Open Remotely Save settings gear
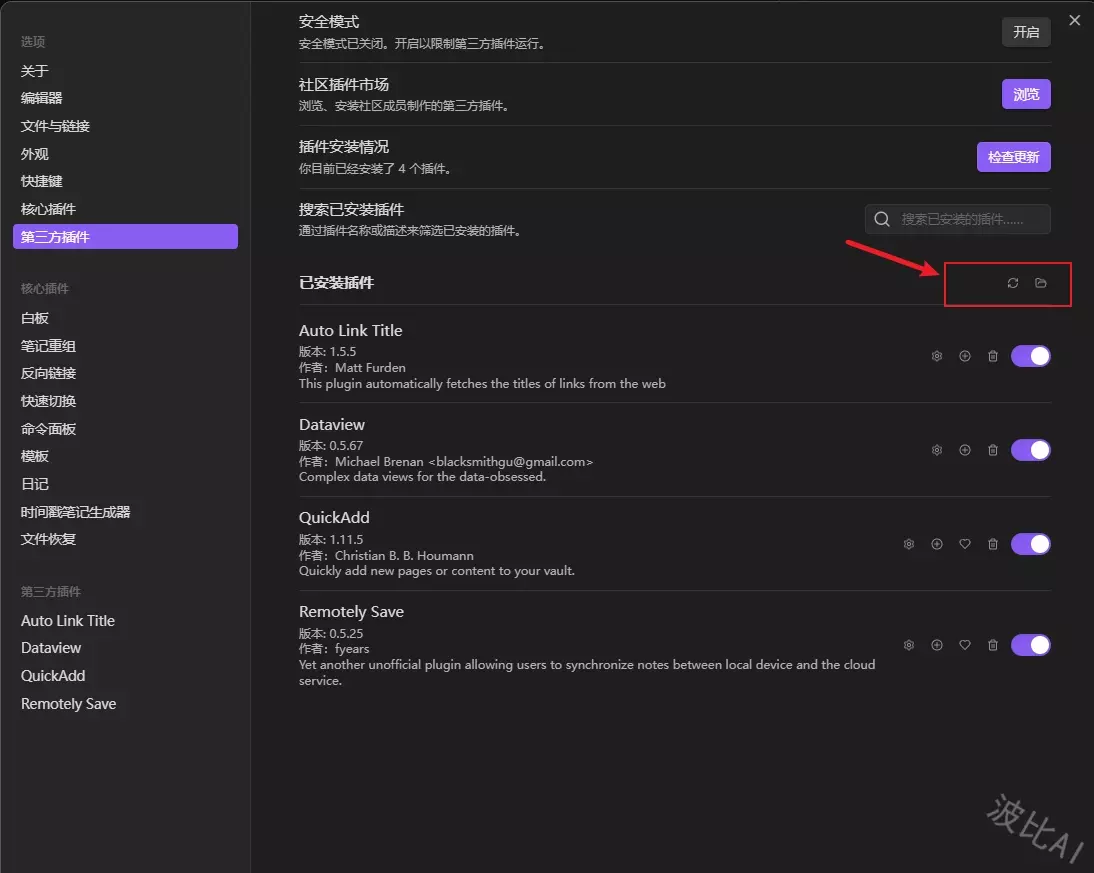The width and height of the screenshot is (1094, 873). [x=908, y=645]
